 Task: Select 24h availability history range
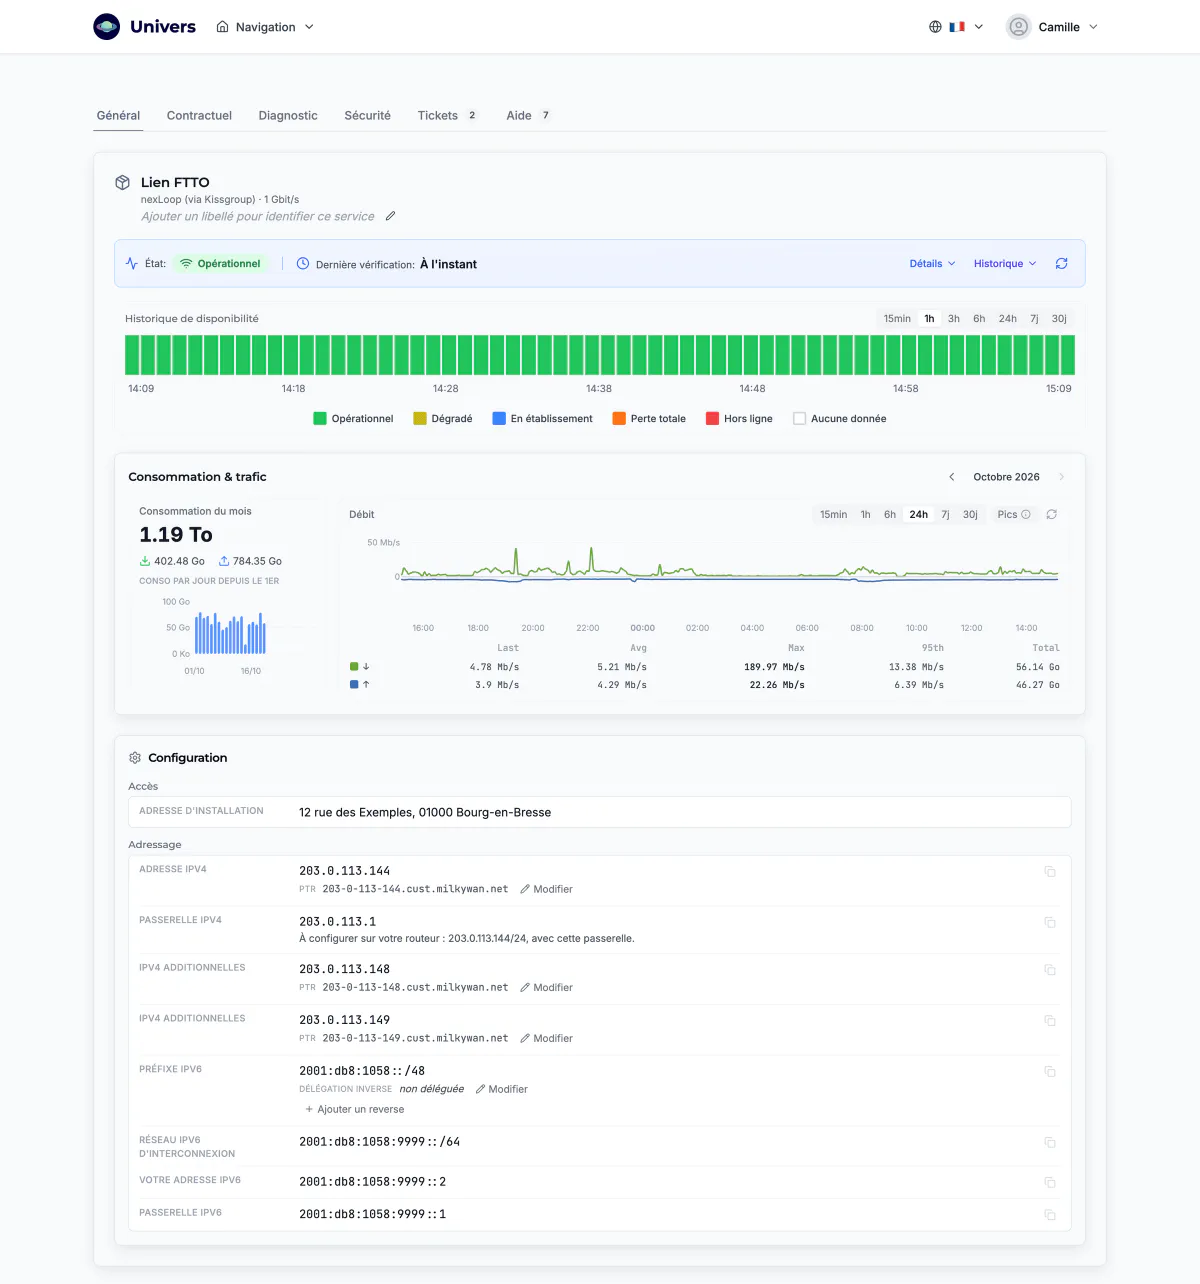1008,319
